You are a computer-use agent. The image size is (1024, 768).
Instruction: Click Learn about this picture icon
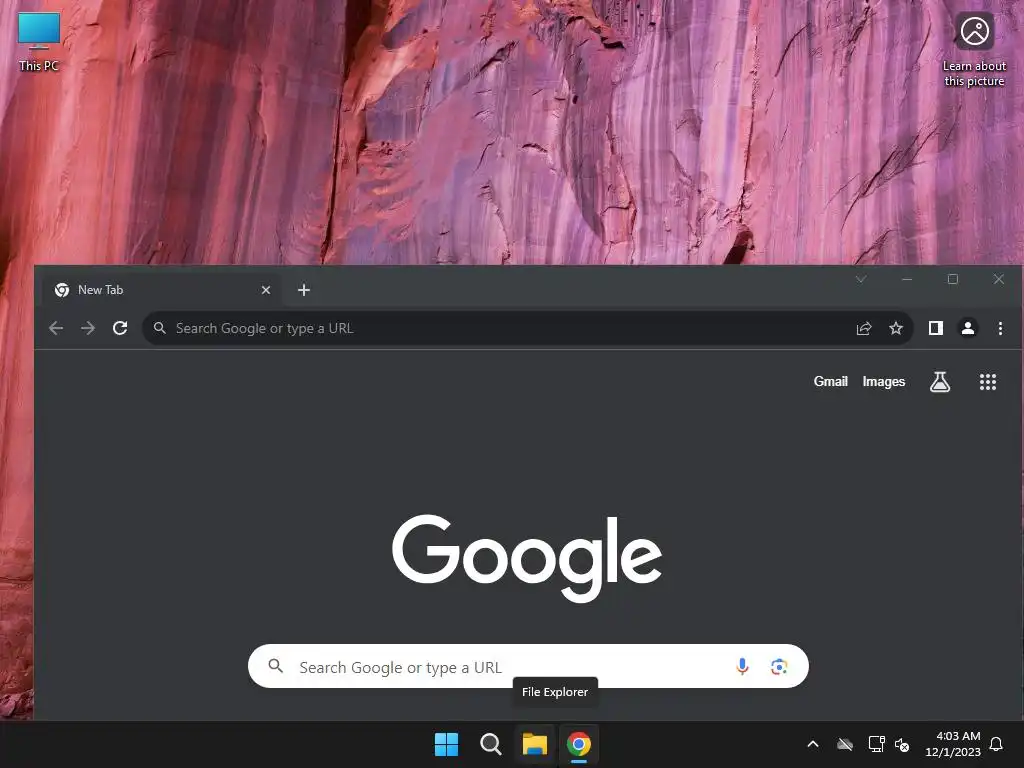pyautogui.click(x=974, y=51)
